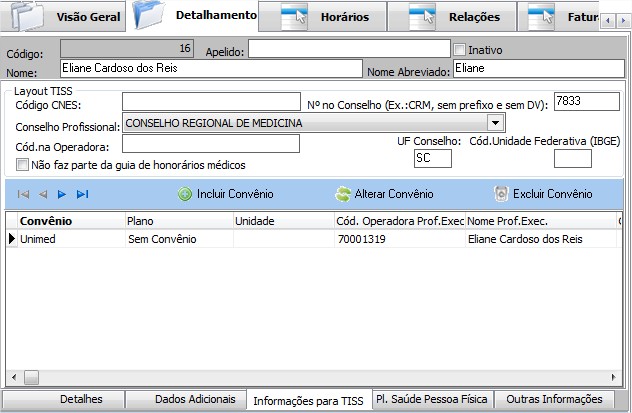Image resolution: width=632 pixels, height=413 pixels.
Task: Click the Excluir Convênio icon
Action: (x=501, y=194)
